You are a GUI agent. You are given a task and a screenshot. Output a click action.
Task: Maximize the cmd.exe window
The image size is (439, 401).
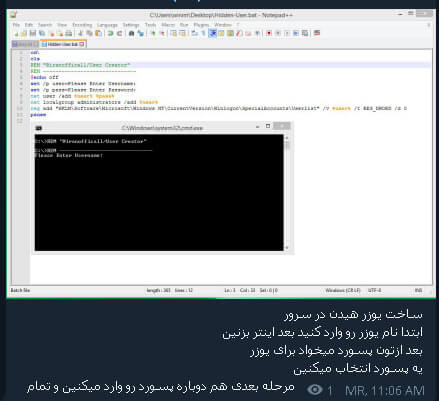(268, 126)
